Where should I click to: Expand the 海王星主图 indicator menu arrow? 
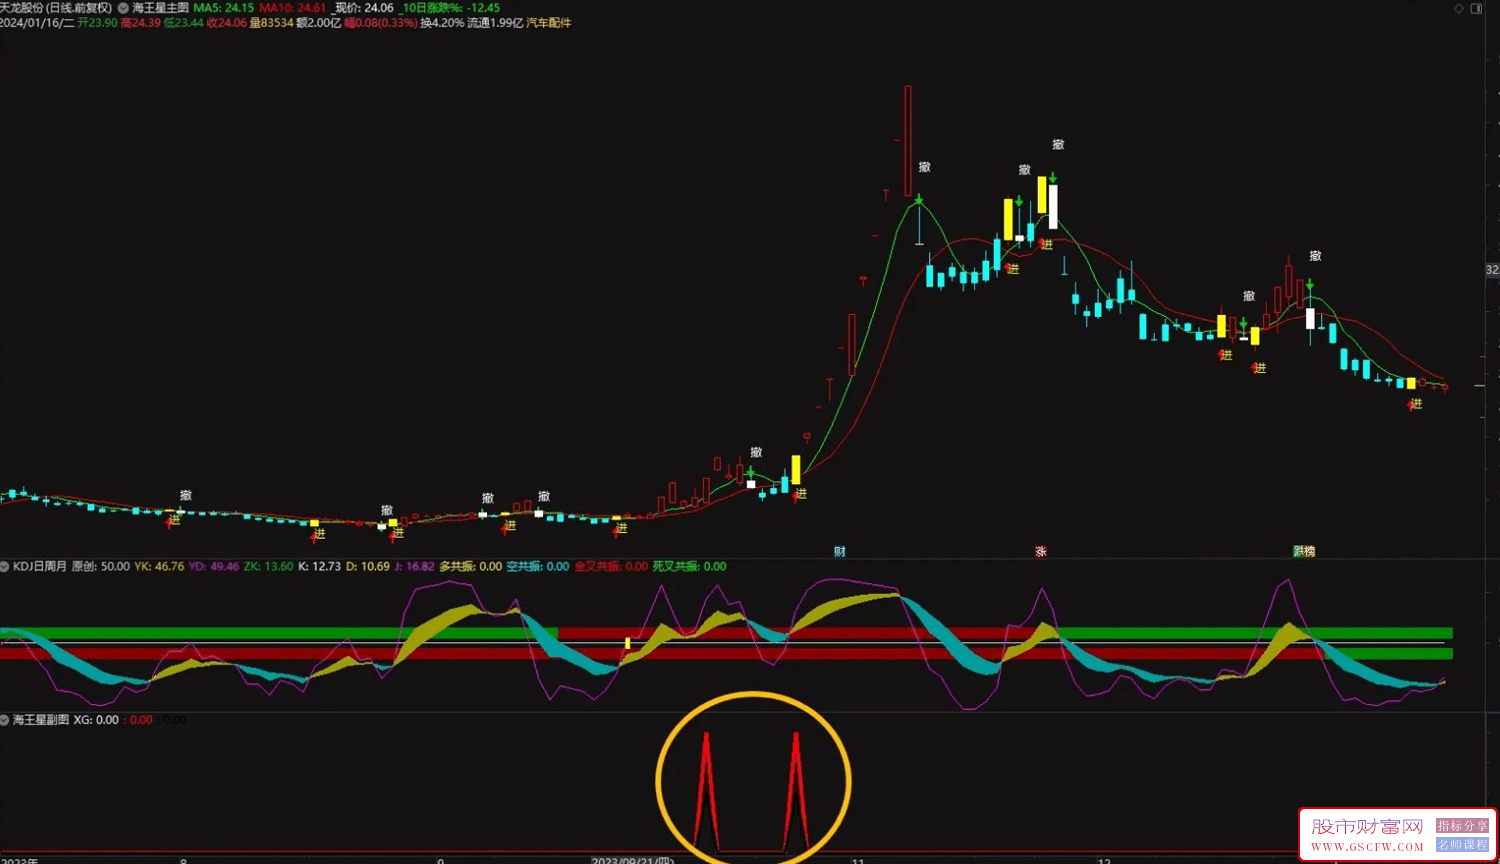tap(123, 7)
